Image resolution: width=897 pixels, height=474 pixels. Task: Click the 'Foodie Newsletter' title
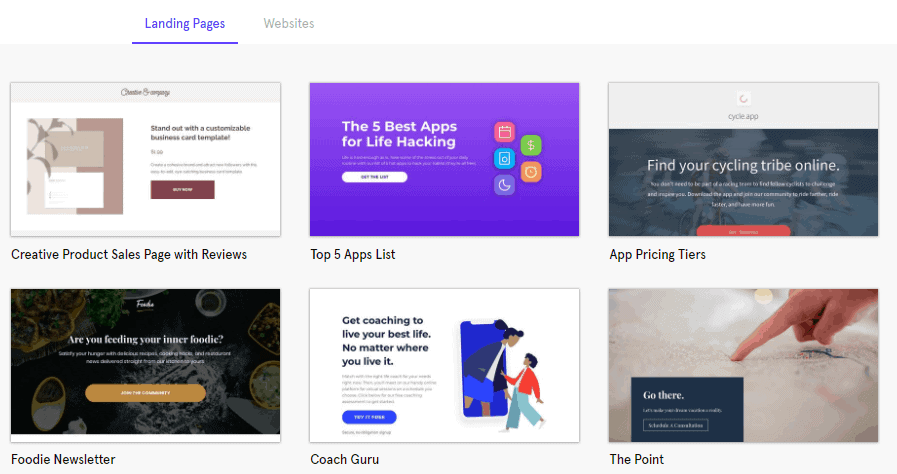pyautogui.click(x=63, y=459)
